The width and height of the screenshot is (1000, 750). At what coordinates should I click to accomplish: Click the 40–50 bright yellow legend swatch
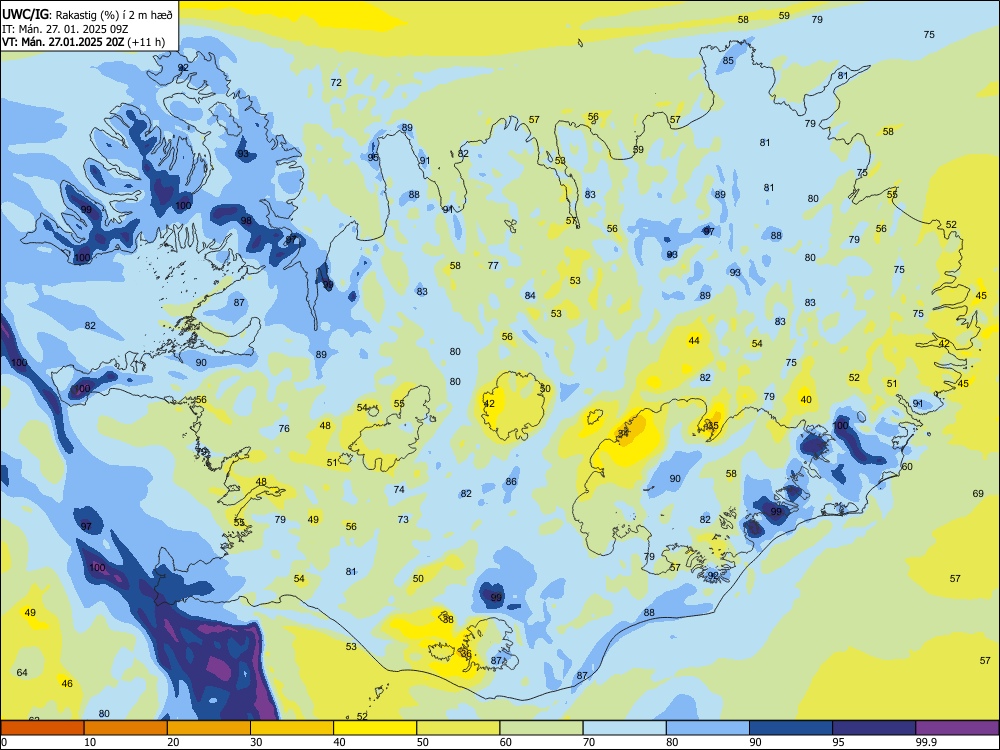[x=375, y=728]
